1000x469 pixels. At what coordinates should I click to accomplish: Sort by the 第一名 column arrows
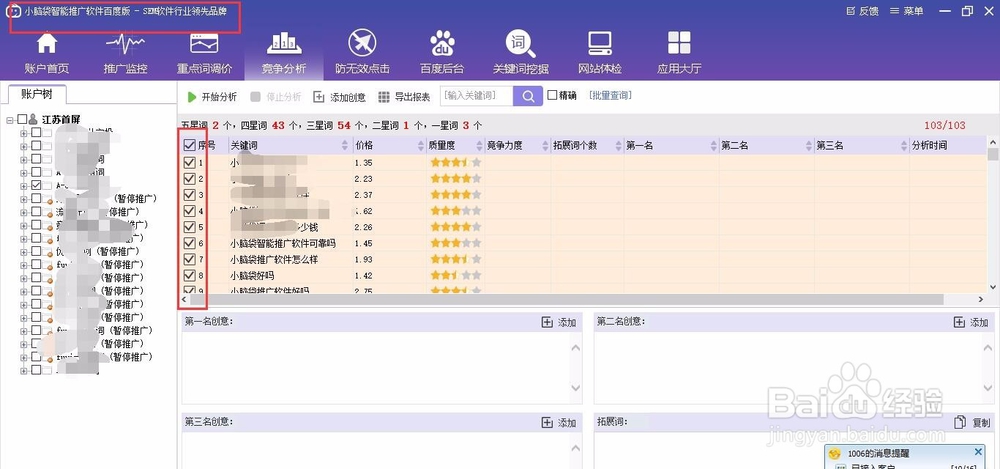pos(714,145)
